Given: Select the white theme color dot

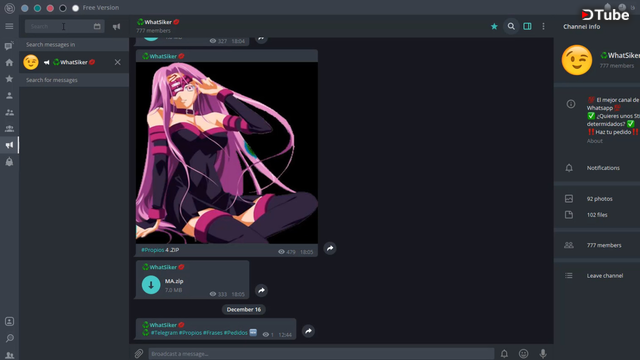Looking at the screenshot, I should click(x=76, y=8).
